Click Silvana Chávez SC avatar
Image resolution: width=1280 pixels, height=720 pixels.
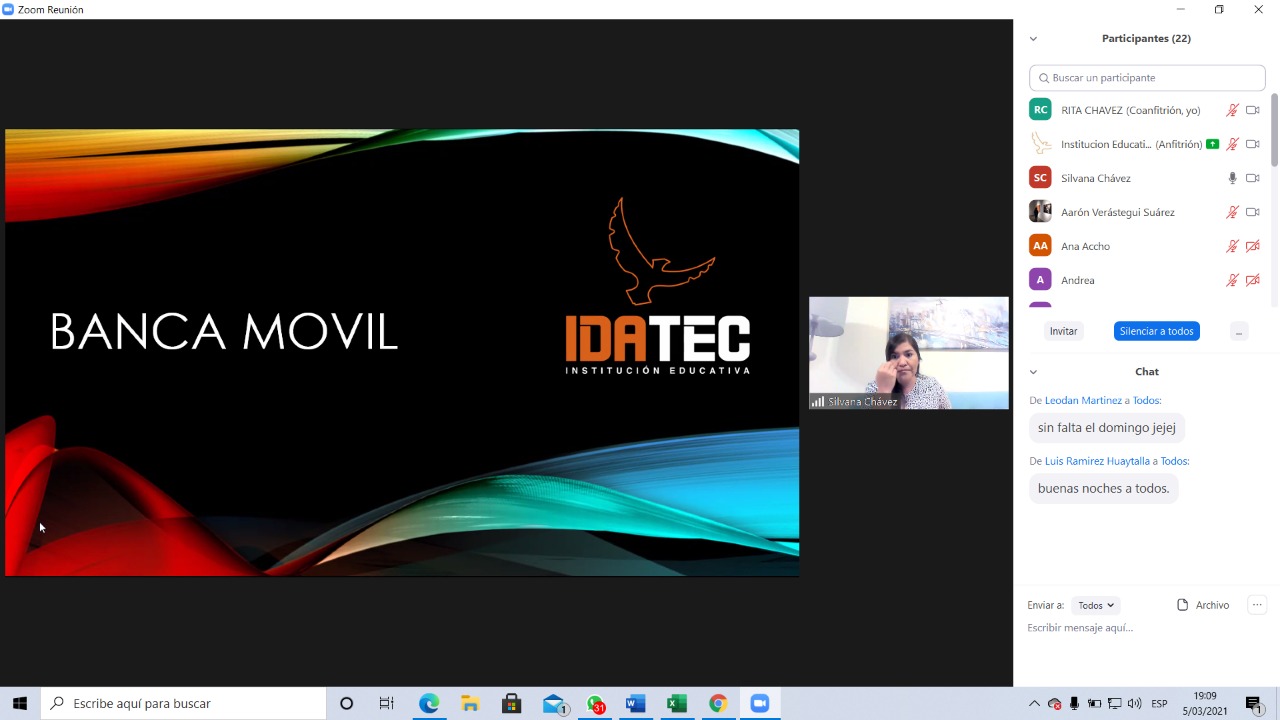coord(1040,178)
